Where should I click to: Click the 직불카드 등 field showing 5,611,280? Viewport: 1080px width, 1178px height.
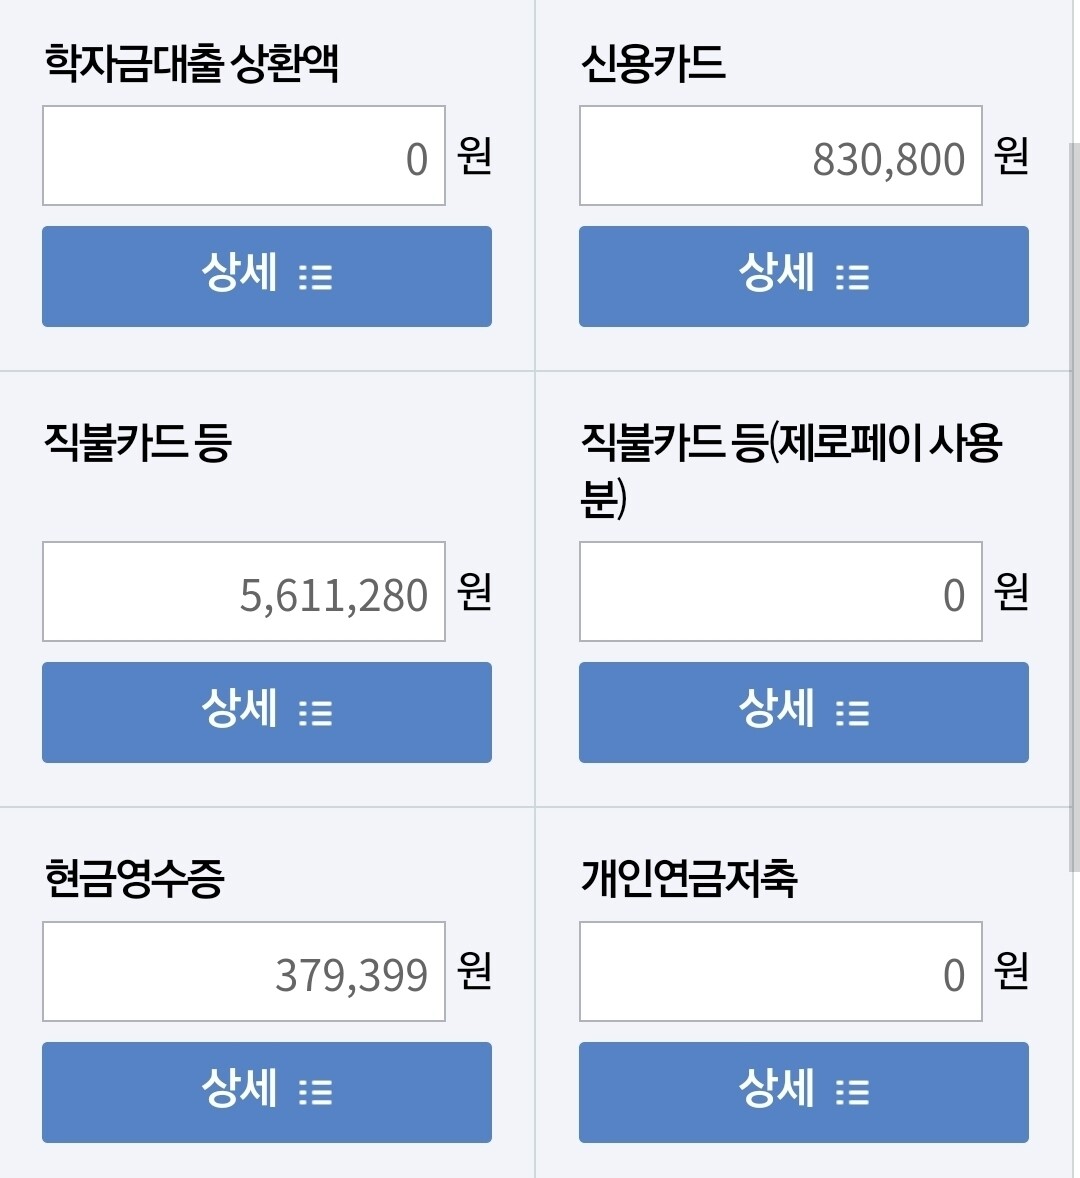[x=244, y=592]
